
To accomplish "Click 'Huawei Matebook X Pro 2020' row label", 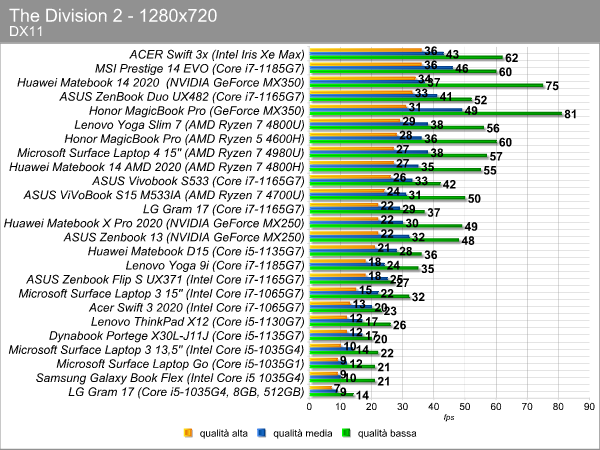I will tap(154, 223).
